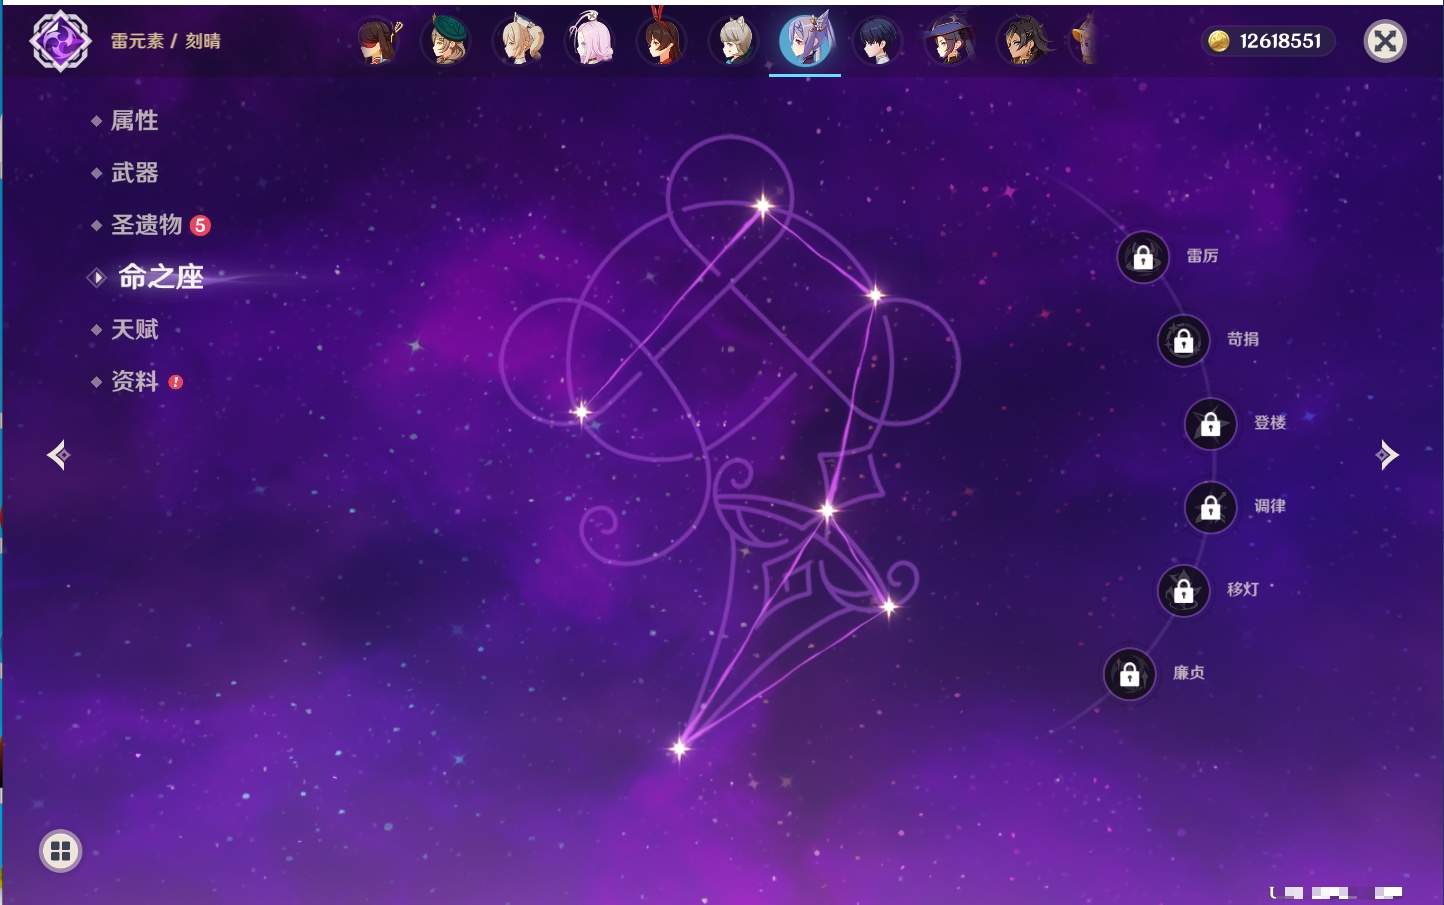Viewport: 1444px width, 905px height.
Task: Select the locked 移灯 constellation node
Action: click(1184, 591)
